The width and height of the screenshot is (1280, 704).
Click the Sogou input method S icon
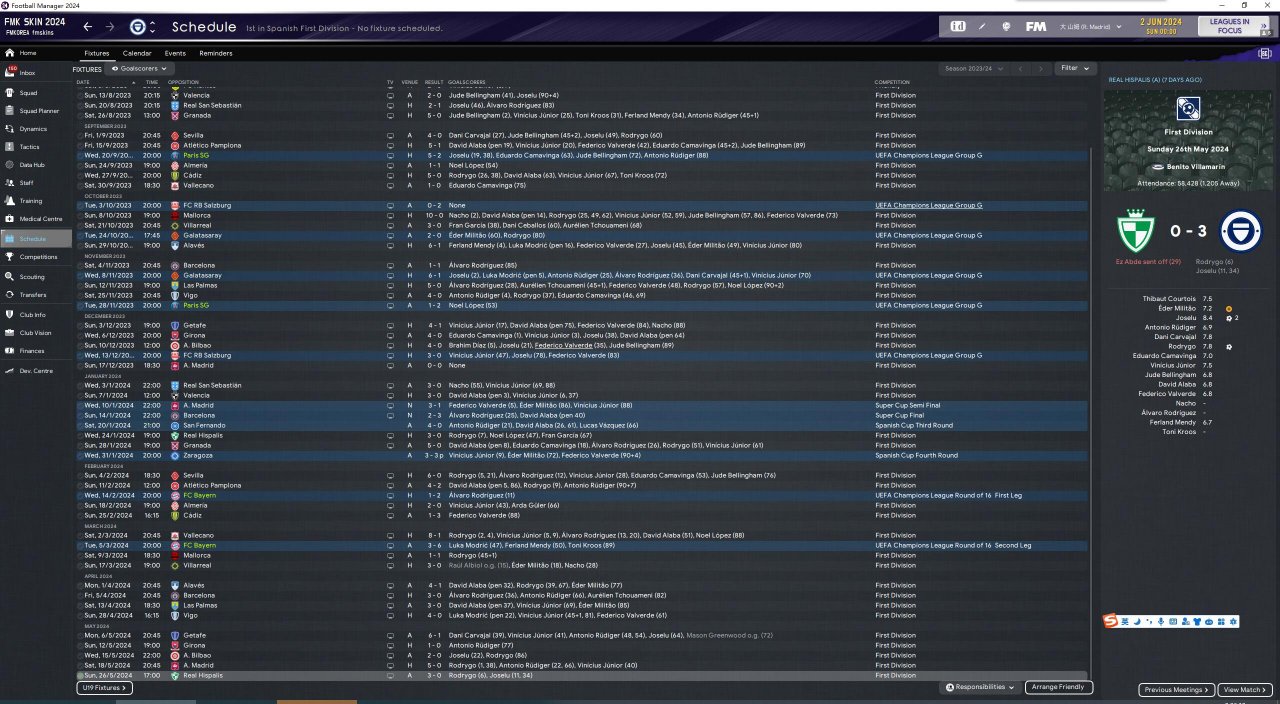click(1111, 622)
